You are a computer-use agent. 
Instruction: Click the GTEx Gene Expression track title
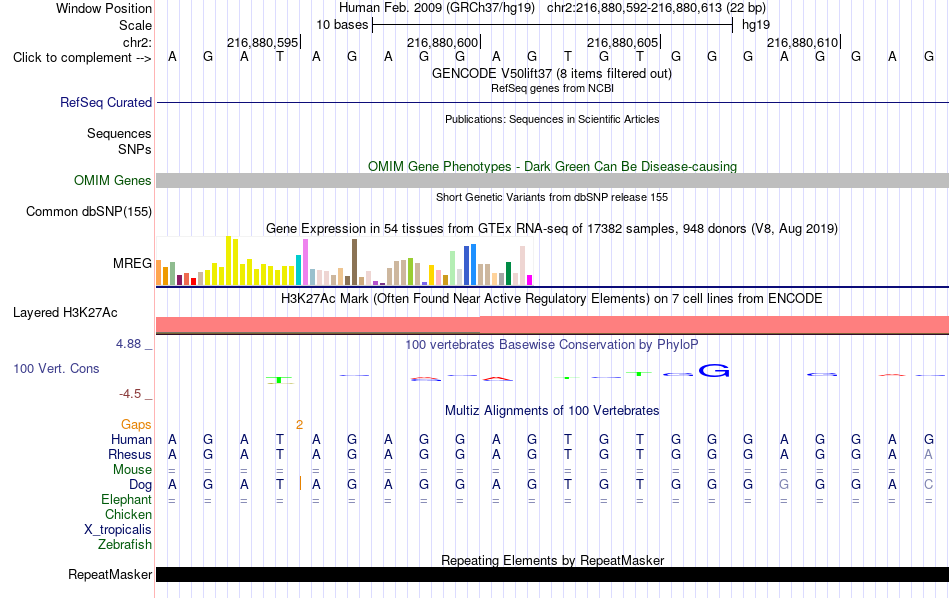click(552, 228)
